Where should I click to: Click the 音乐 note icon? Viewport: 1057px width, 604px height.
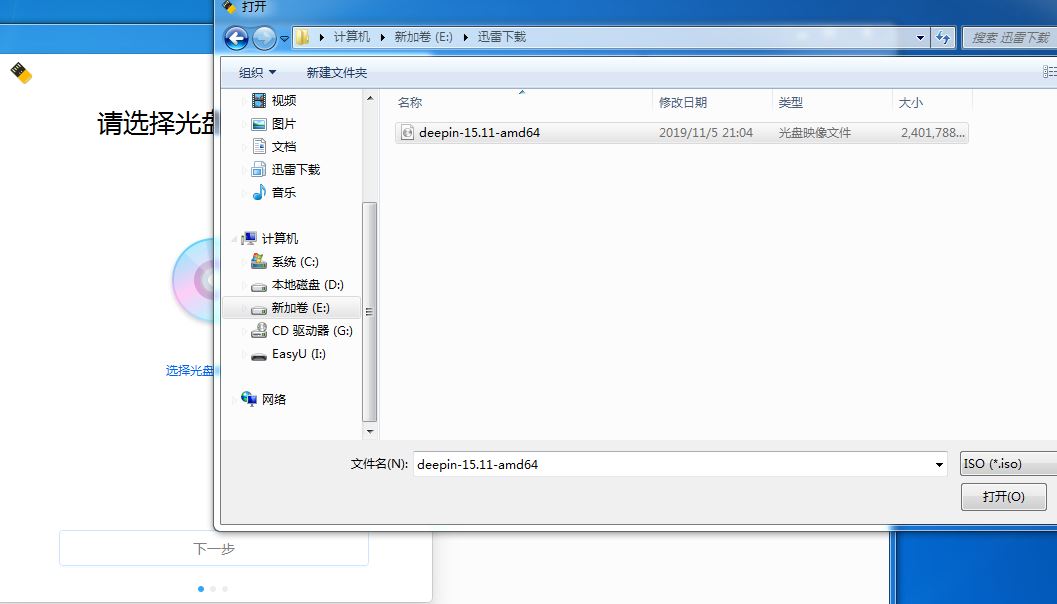coord(259,192)
